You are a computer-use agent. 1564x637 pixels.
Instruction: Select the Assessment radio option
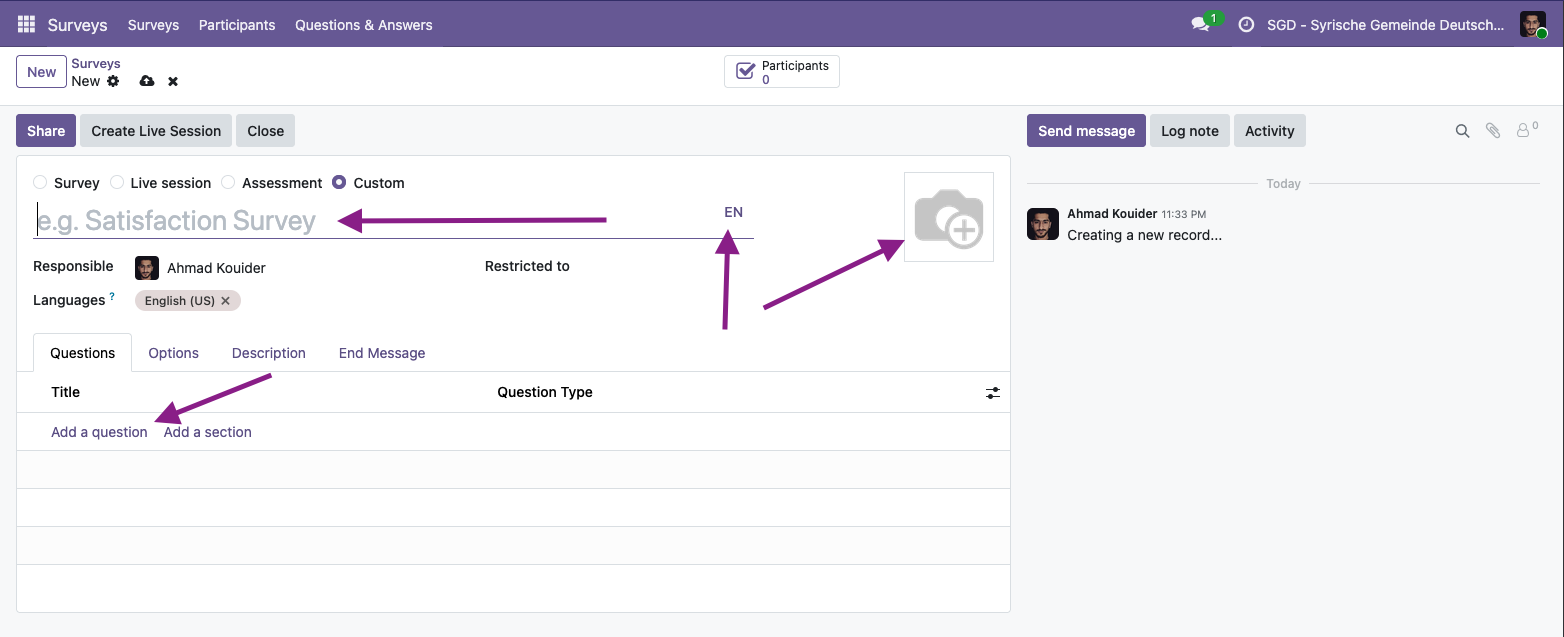coord(228,183)
